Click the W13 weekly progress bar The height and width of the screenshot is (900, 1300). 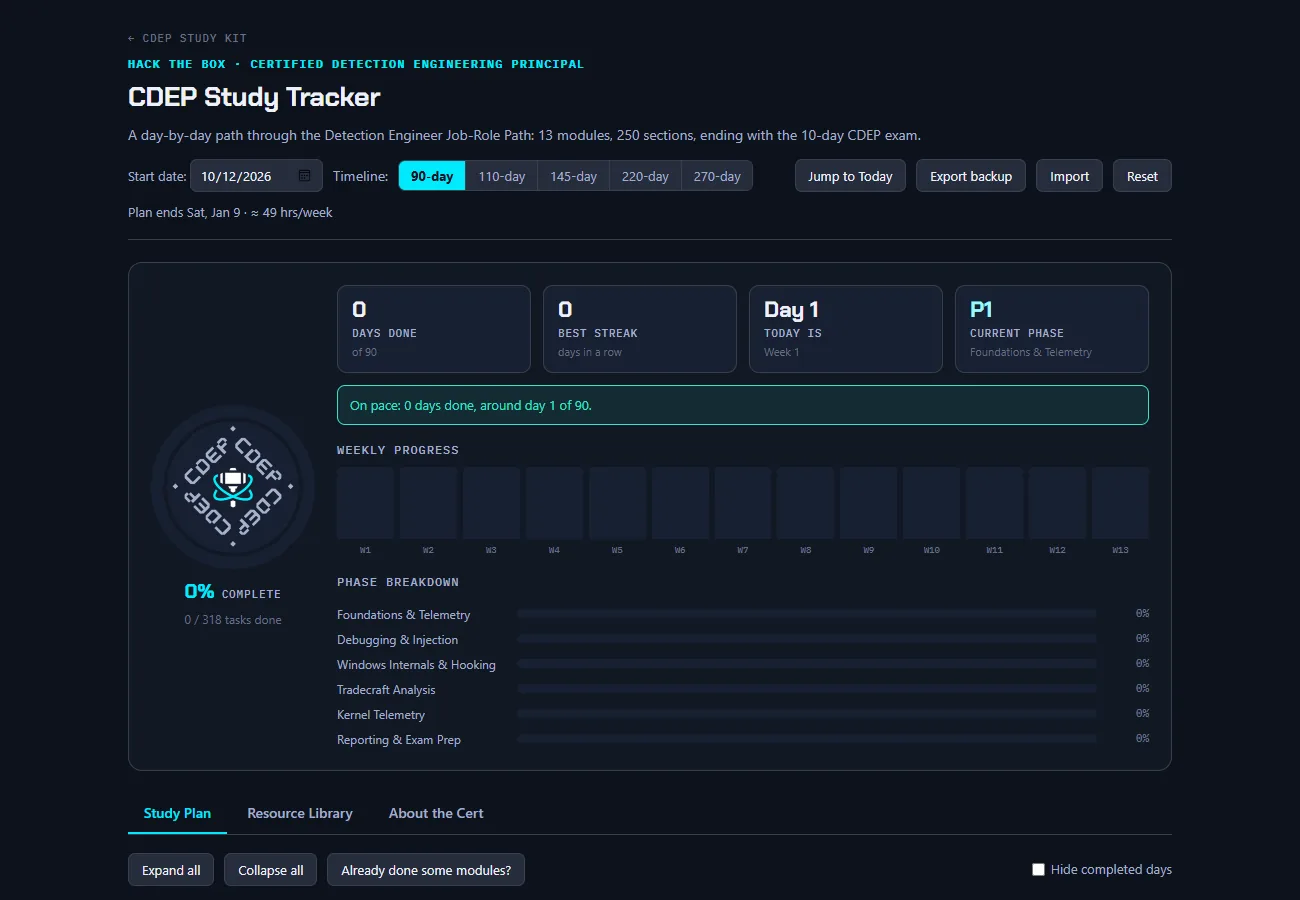click(x=1120, y=503)
